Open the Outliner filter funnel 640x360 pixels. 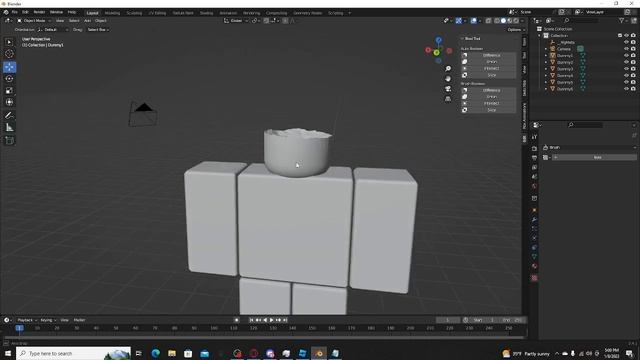click(621, 20)
